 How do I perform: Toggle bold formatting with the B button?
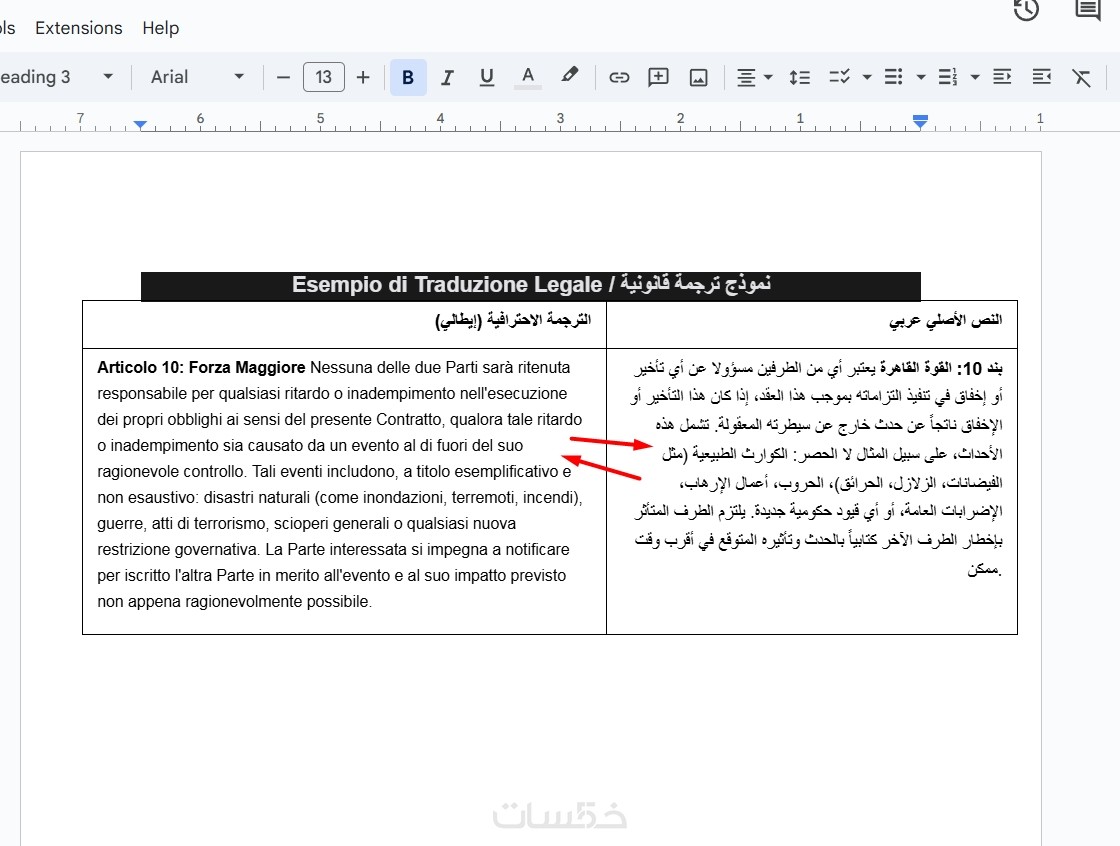(x=408, y=77)
